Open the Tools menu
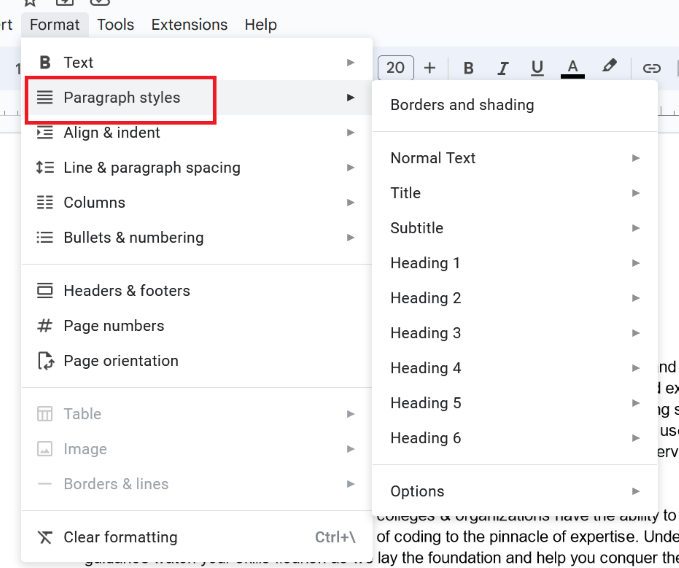 pyautogui.click(x=115, y=25)
